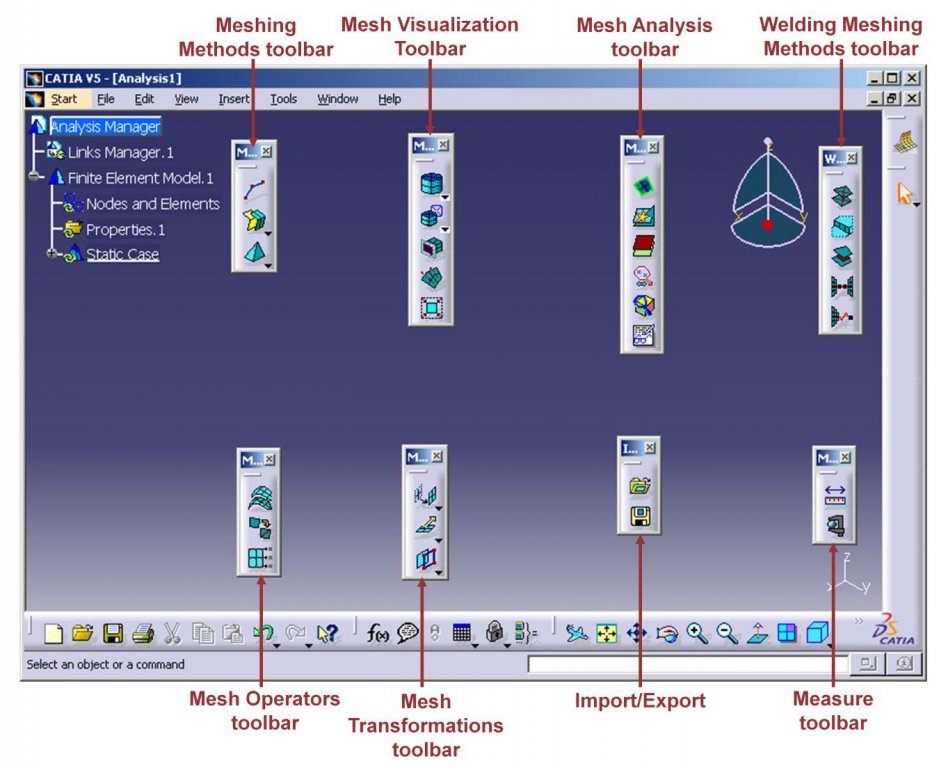Open the Tools menu

point(283,99)
